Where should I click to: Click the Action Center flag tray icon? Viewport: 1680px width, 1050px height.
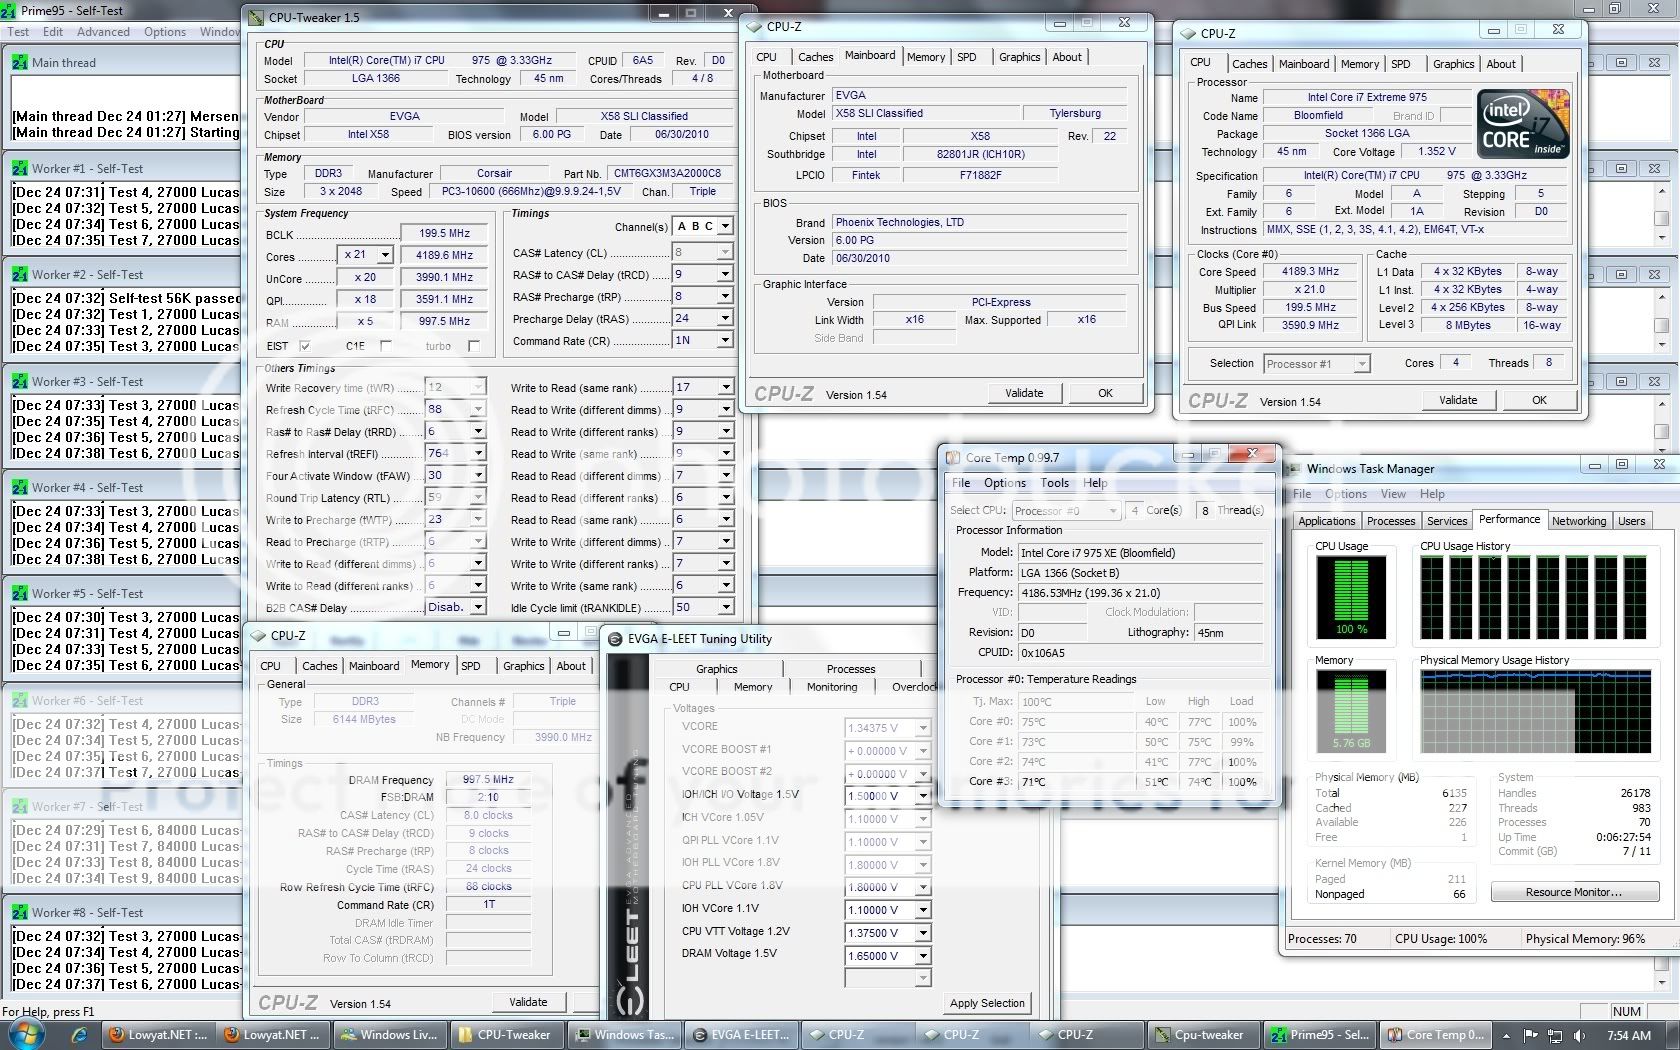click(1531, 1036)
